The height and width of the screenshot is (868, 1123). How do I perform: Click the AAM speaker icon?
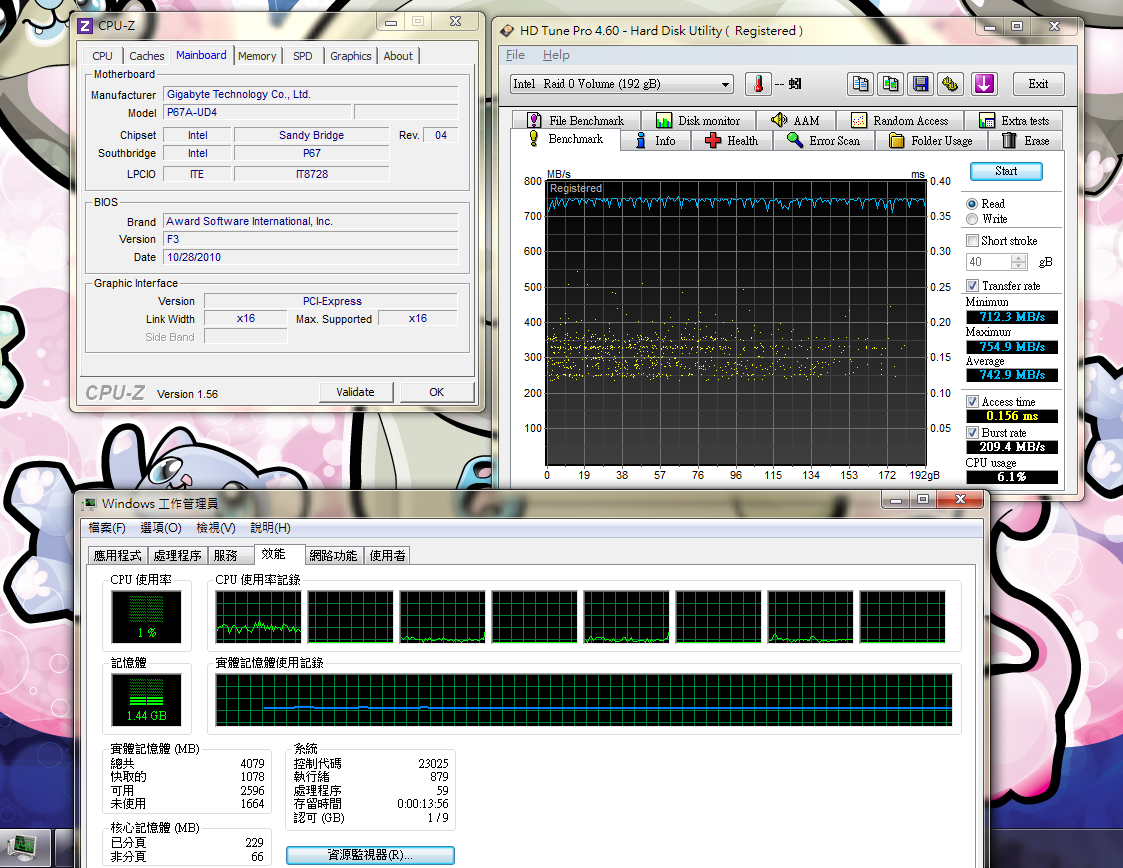pos(779,120)
